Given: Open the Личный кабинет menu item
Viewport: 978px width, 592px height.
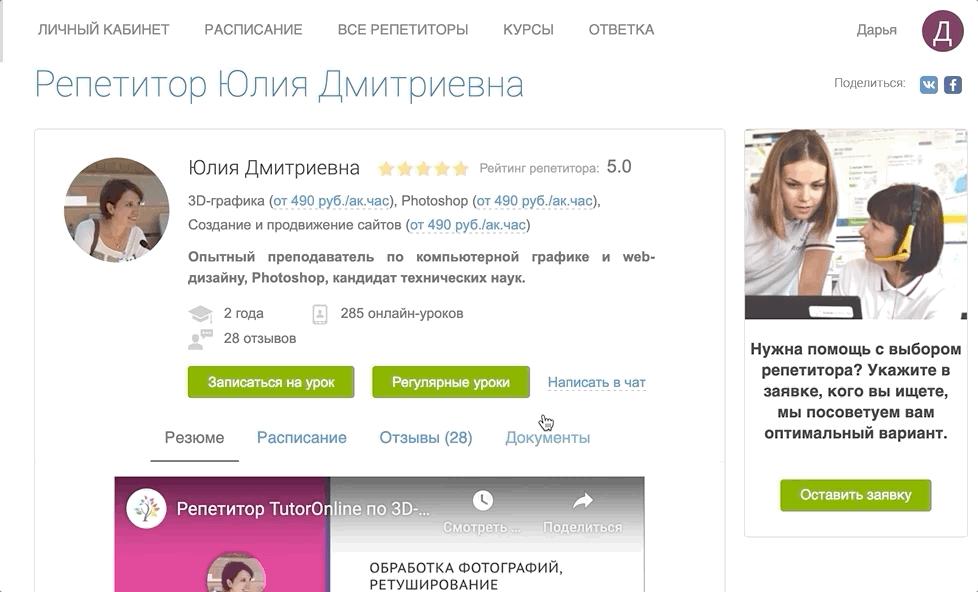Looking at the screenshot, I should click(x=104, y=29).
